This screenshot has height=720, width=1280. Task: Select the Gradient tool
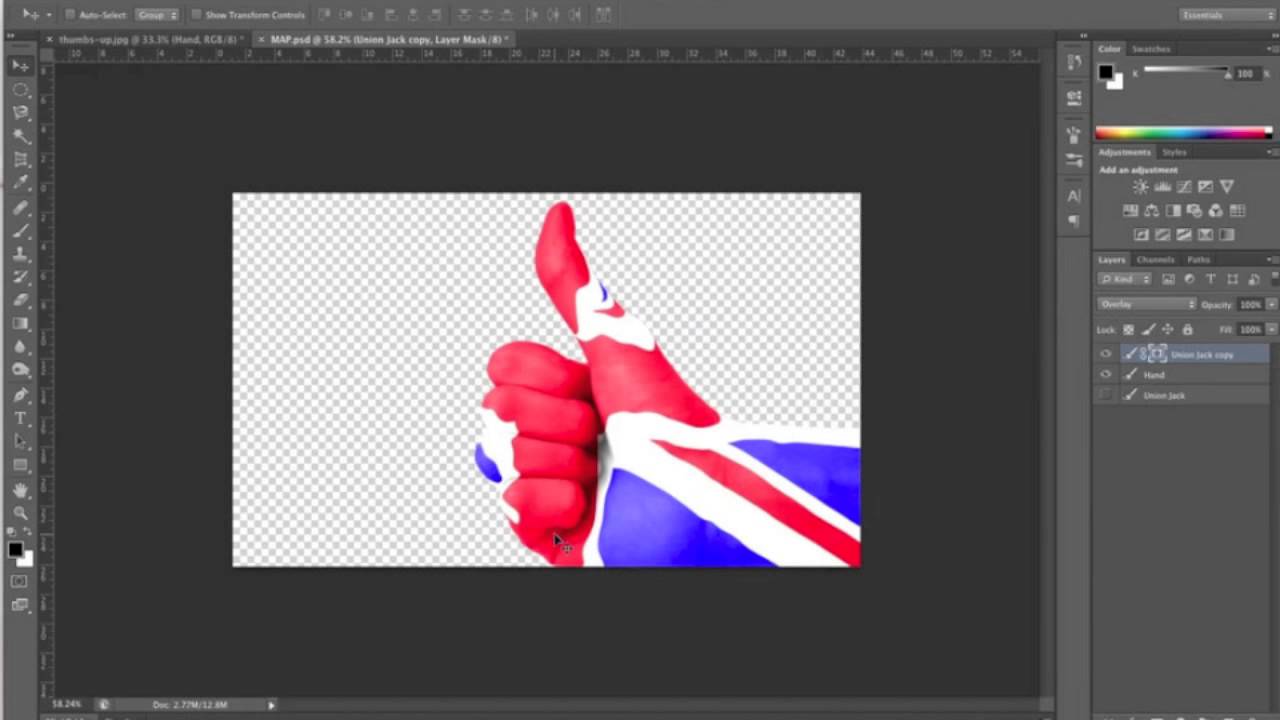click(20, 324)
